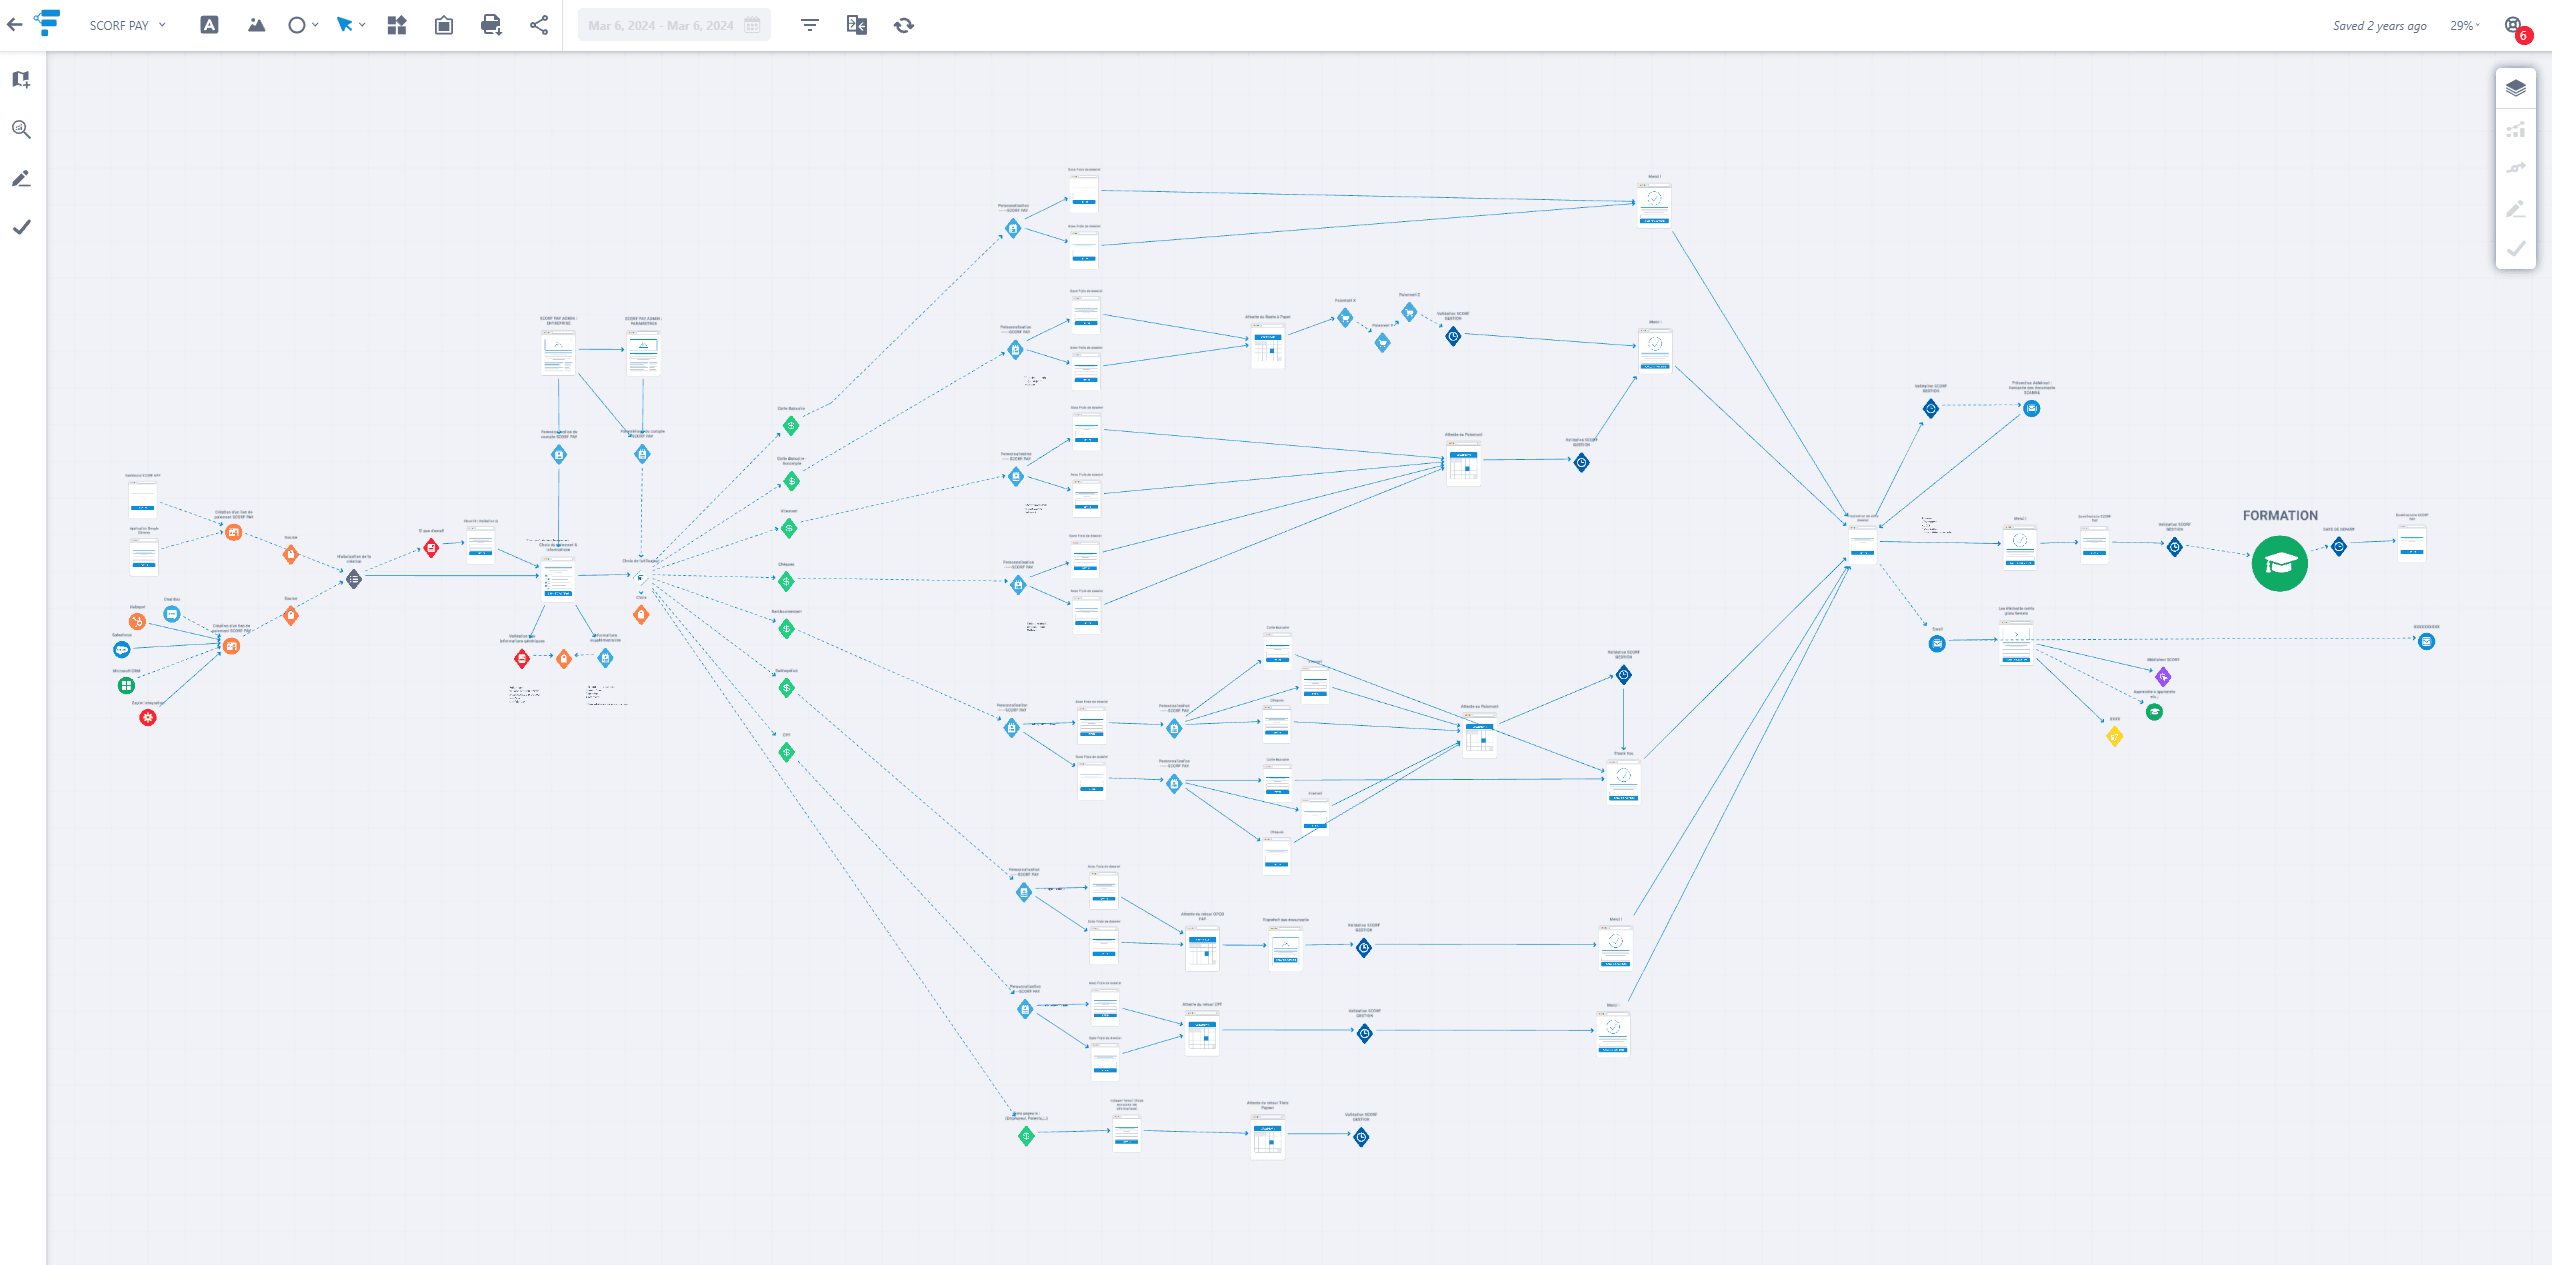Click the green FORMATION graduation cap node

[2279, 564]
